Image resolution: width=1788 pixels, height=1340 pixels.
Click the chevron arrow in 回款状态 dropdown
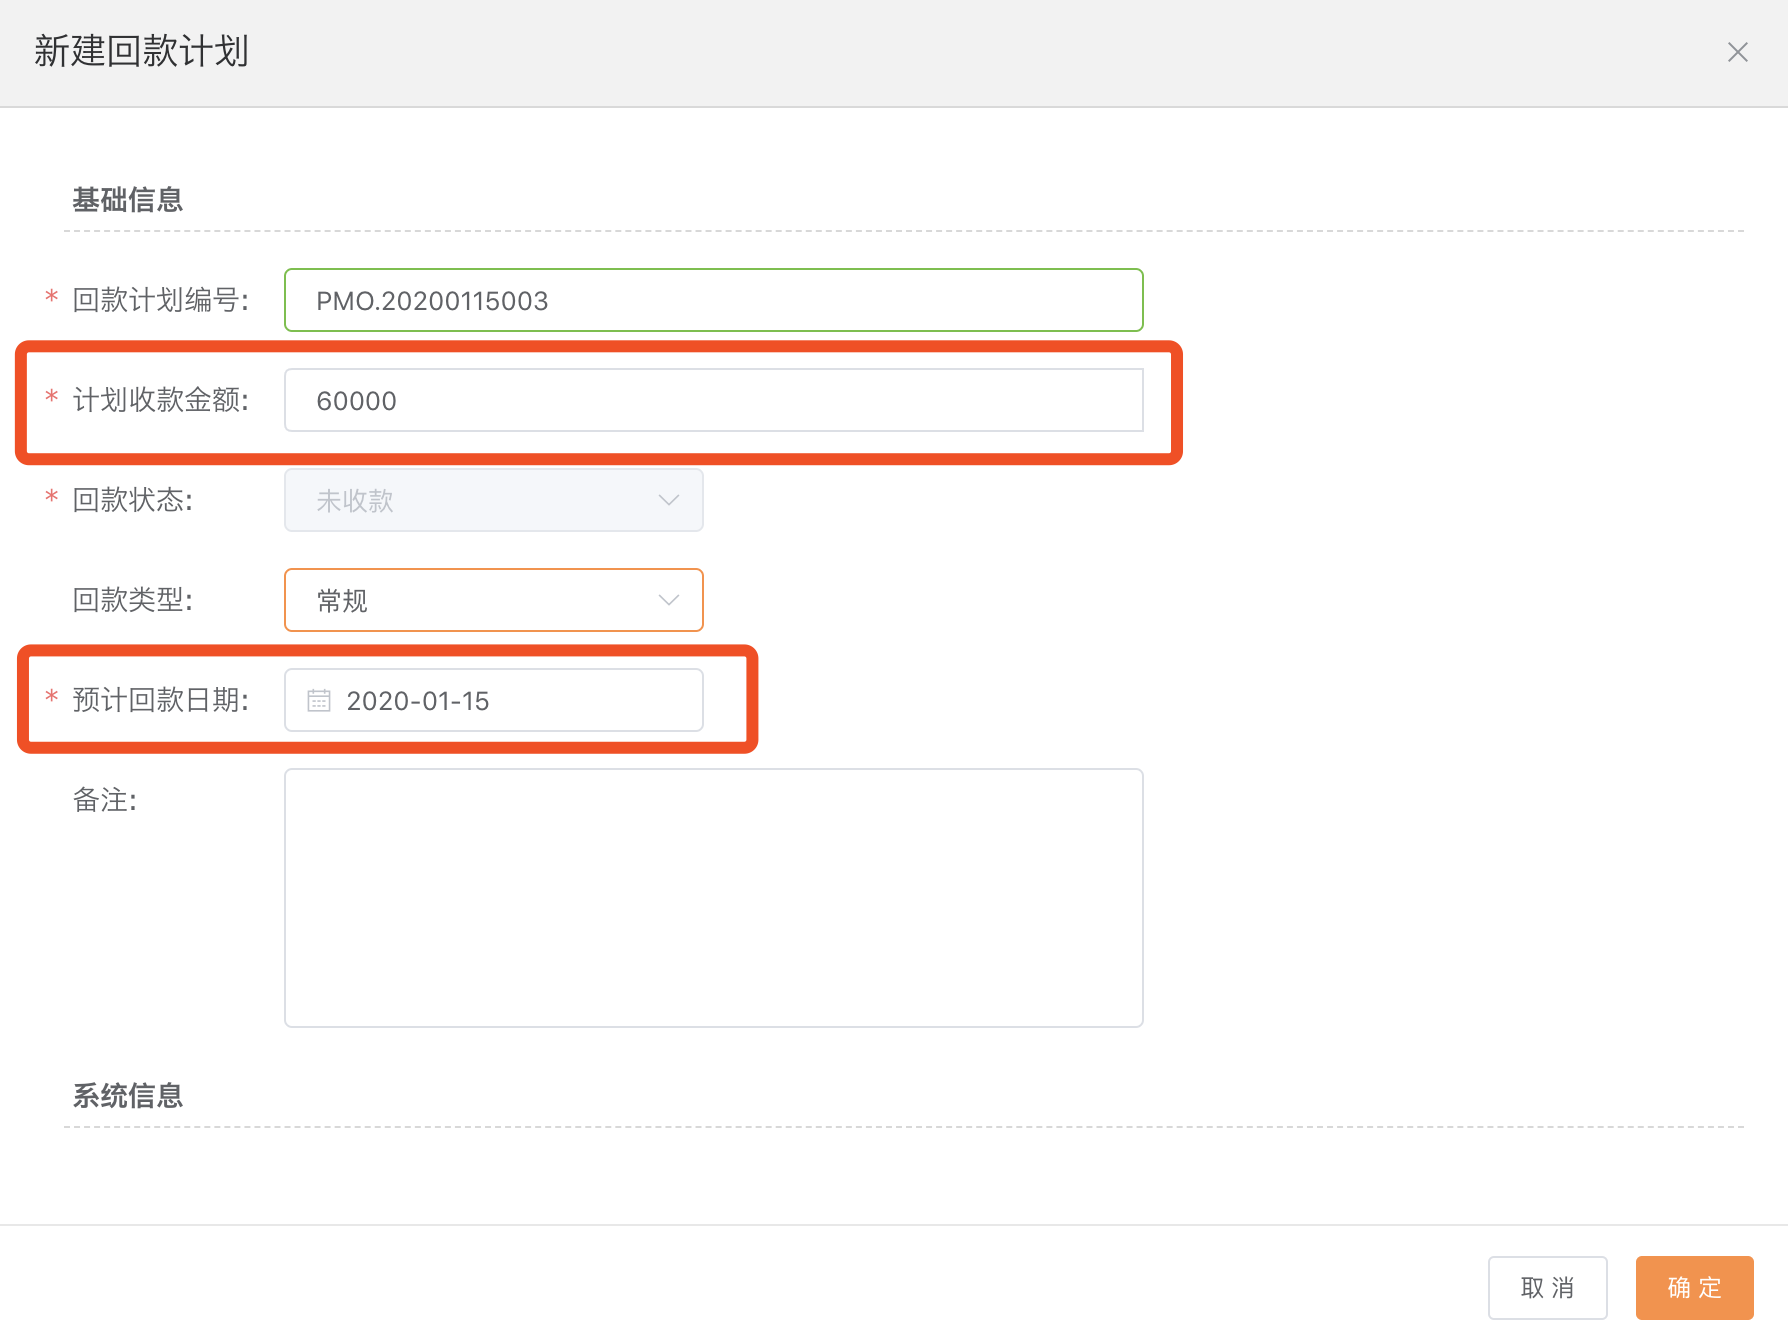tap(668, 500)
